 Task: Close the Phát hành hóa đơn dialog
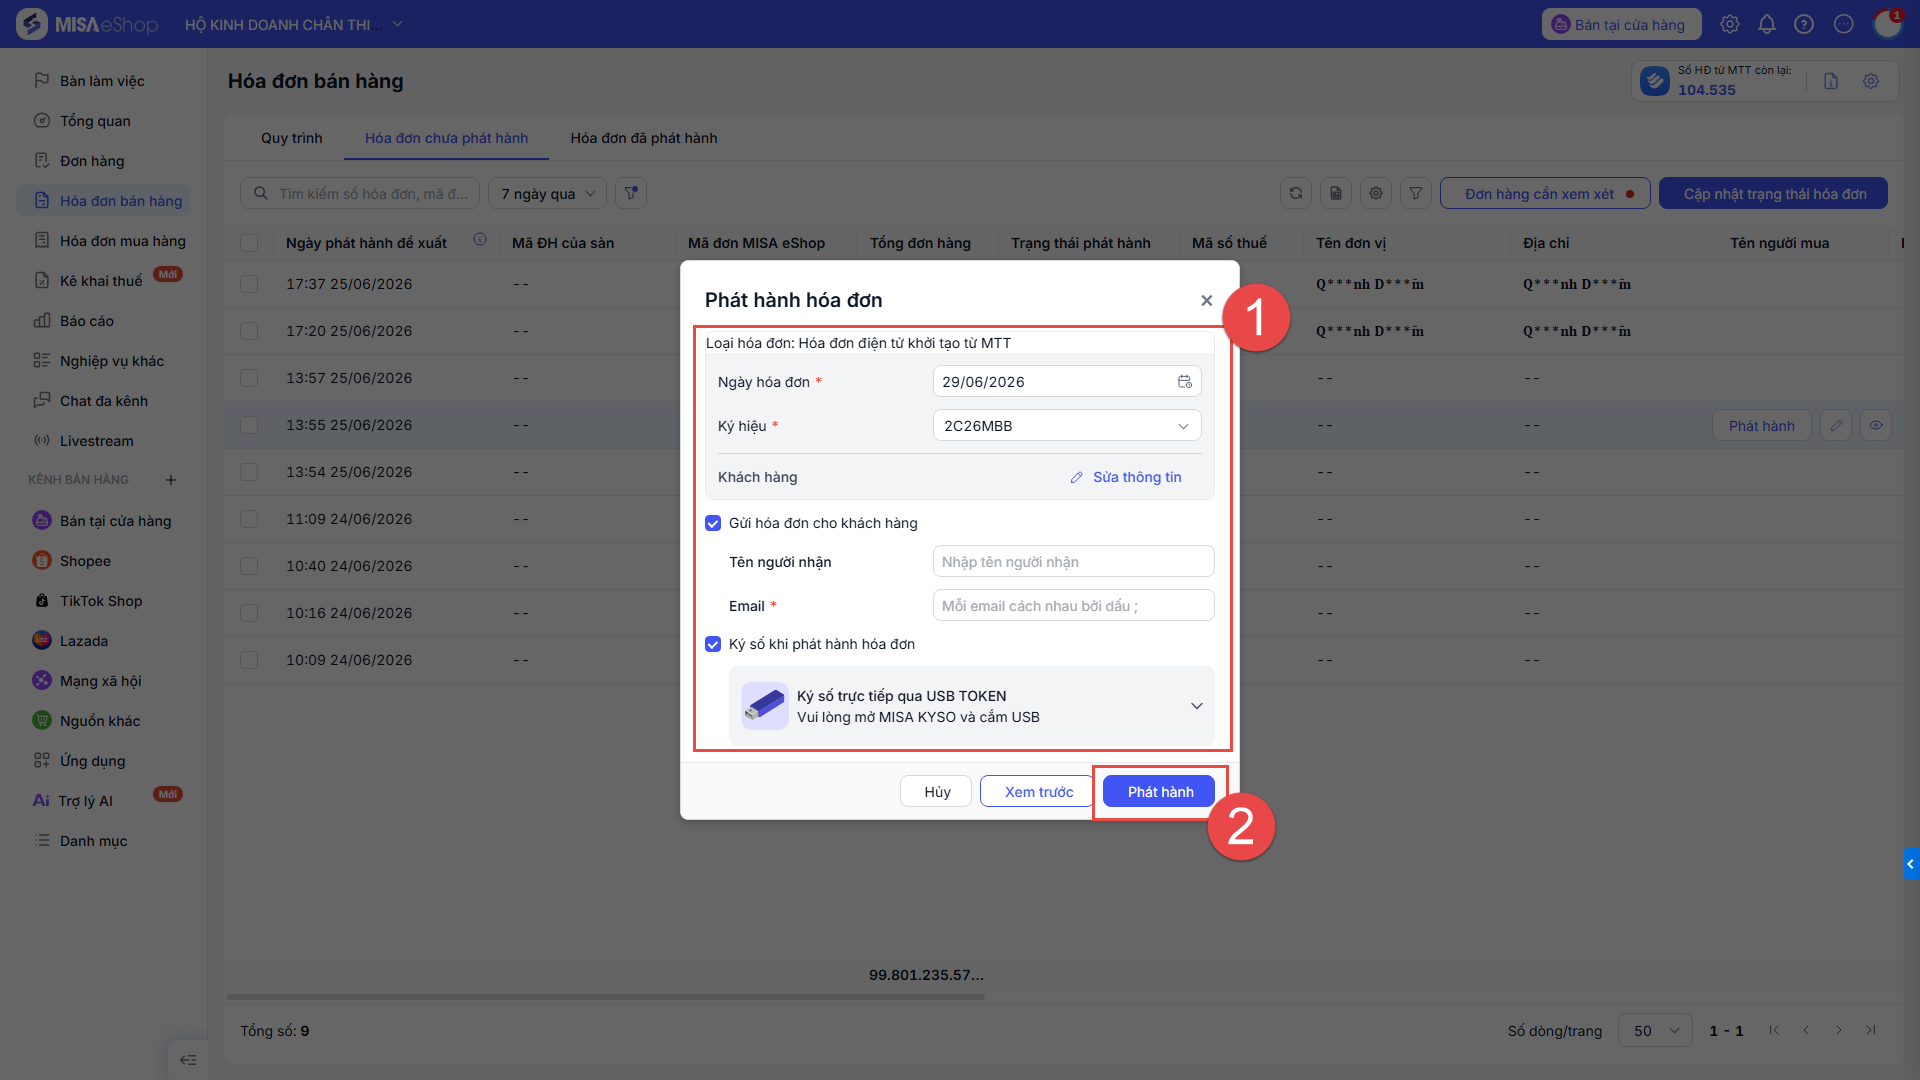click(x=1207, y=300)
